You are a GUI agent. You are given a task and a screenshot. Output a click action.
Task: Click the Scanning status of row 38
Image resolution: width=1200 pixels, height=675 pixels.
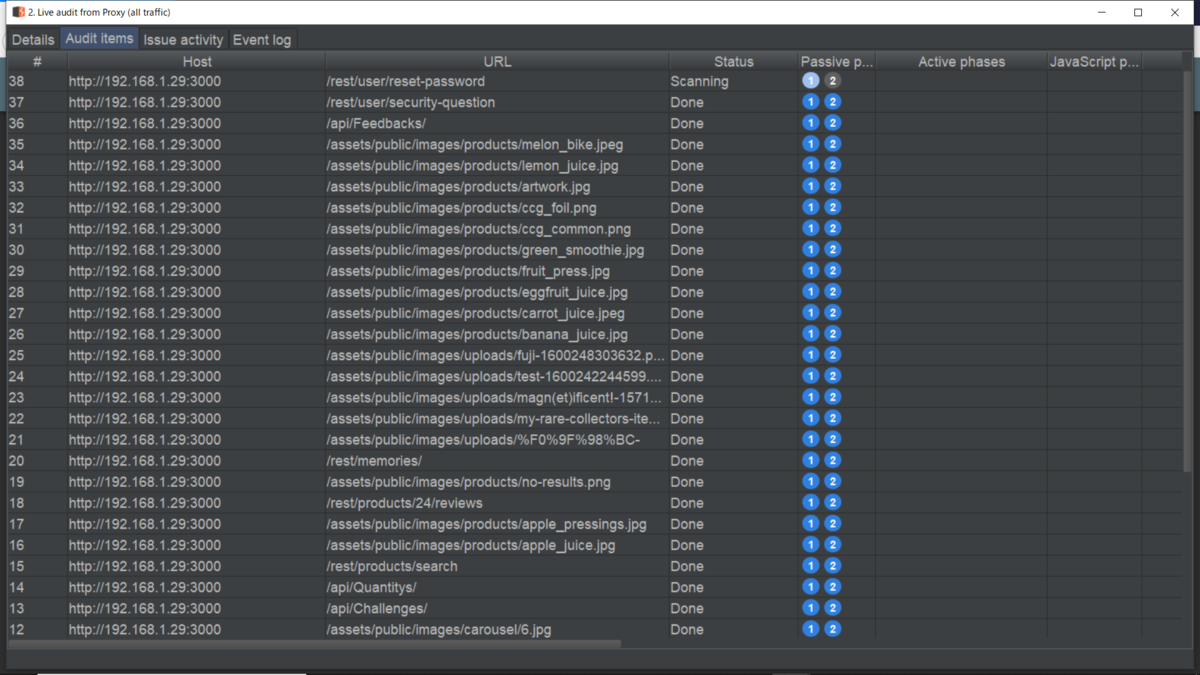[x=733, y=81]
